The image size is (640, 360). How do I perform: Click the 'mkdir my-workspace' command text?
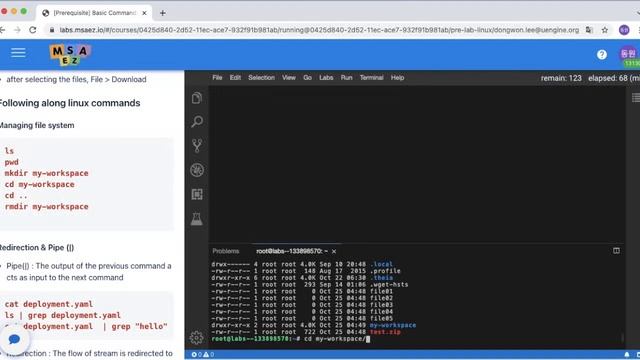click(x=47, y=173)
